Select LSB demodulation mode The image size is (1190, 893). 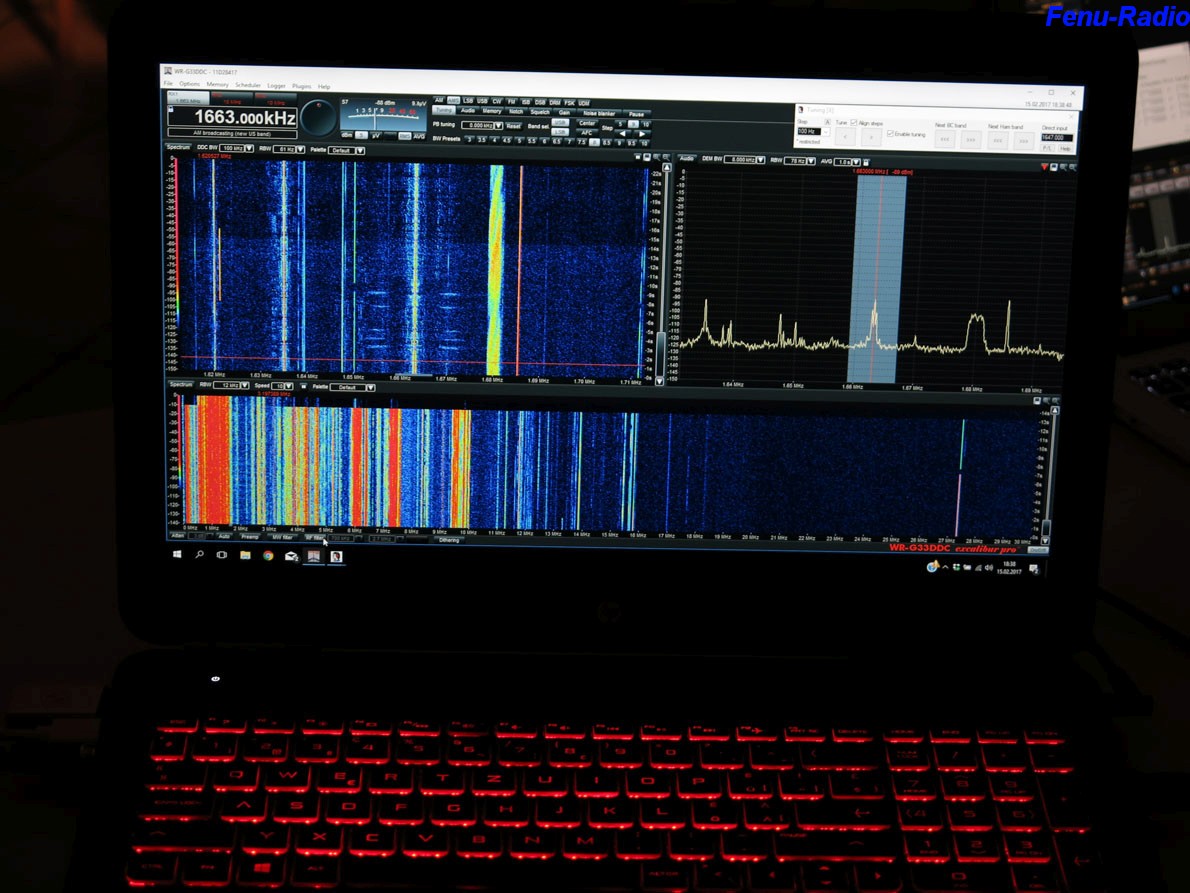click(x=468, y=101)
